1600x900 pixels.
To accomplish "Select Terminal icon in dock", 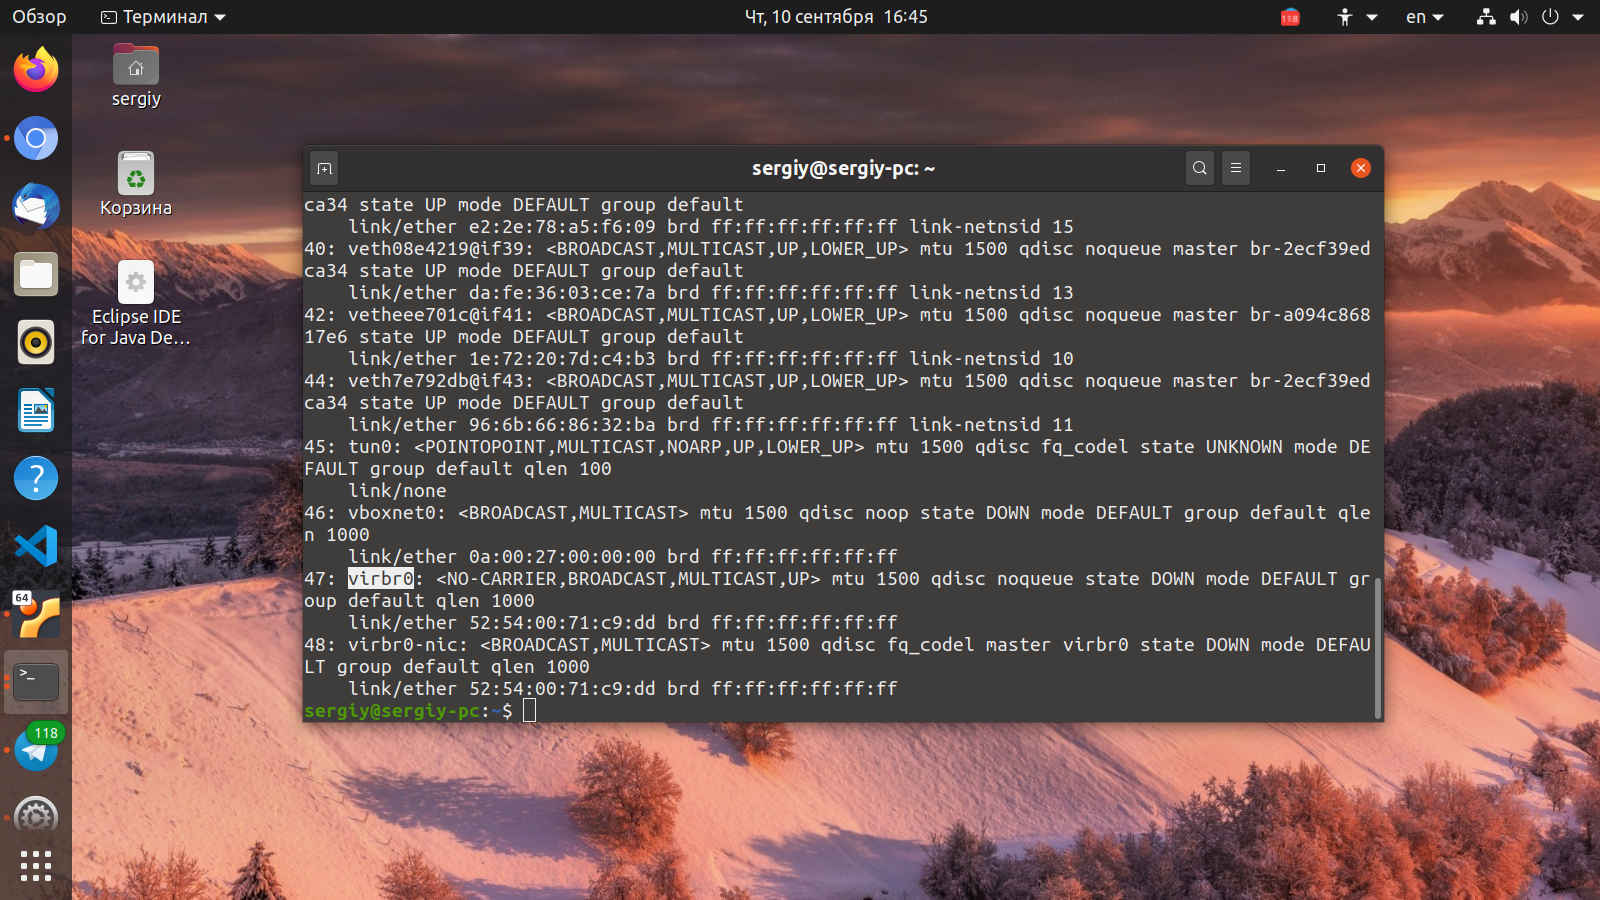I will click(36, 682).
